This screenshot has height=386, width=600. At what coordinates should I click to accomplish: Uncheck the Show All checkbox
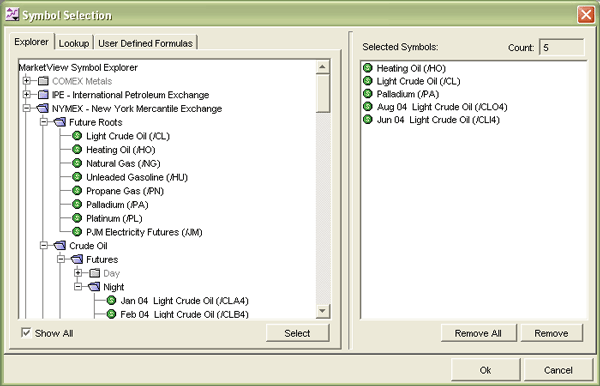tap(26, 333)
